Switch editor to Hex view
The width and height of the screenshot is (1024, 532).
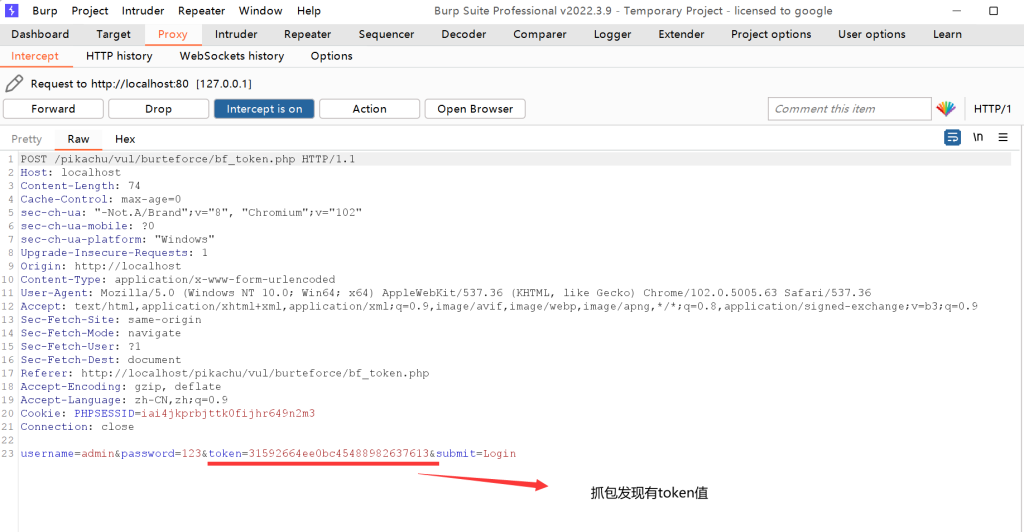[125, 139]
